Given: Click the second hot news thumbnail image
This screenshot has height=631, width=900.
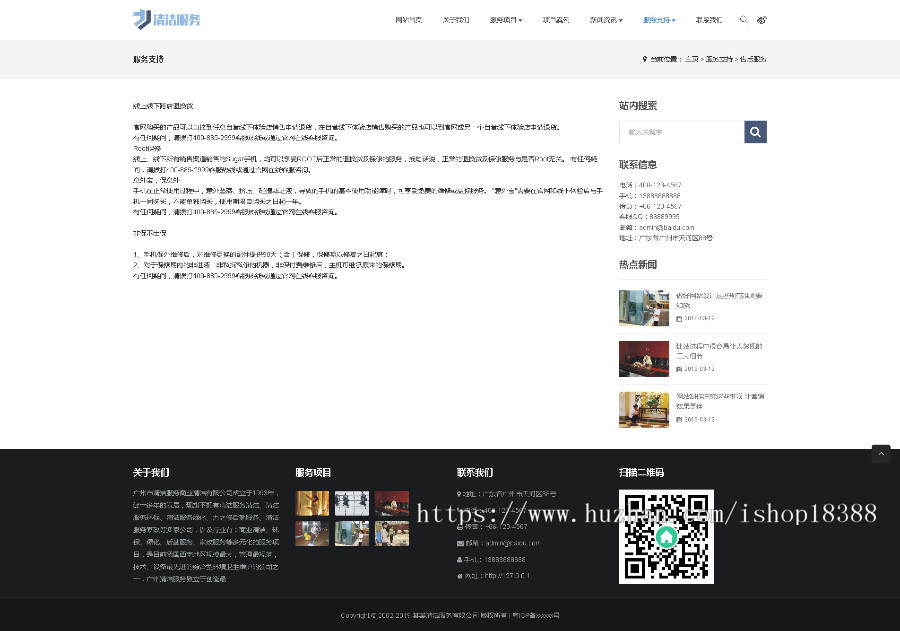Looking at the screenshot, I should [644, 358].
